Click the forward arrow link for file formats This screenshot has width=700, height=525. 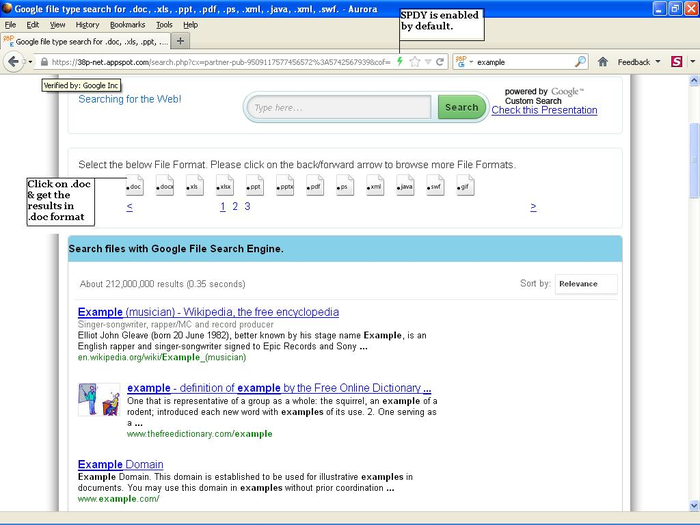point(533,207)
